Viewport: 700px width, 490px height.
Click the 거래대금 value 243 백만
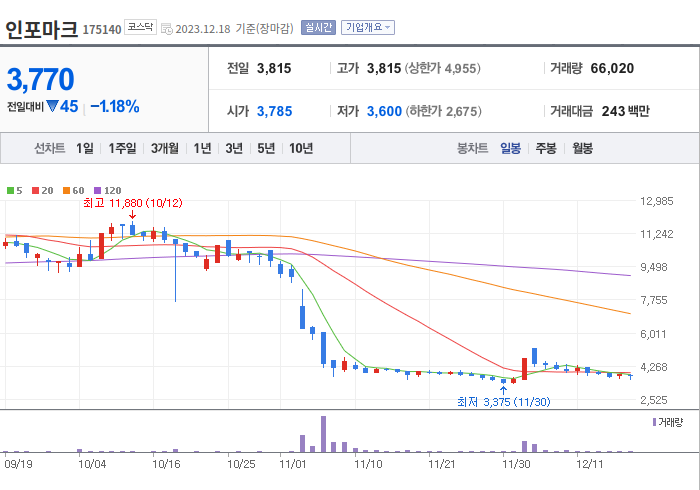click(x=625, y=111)
